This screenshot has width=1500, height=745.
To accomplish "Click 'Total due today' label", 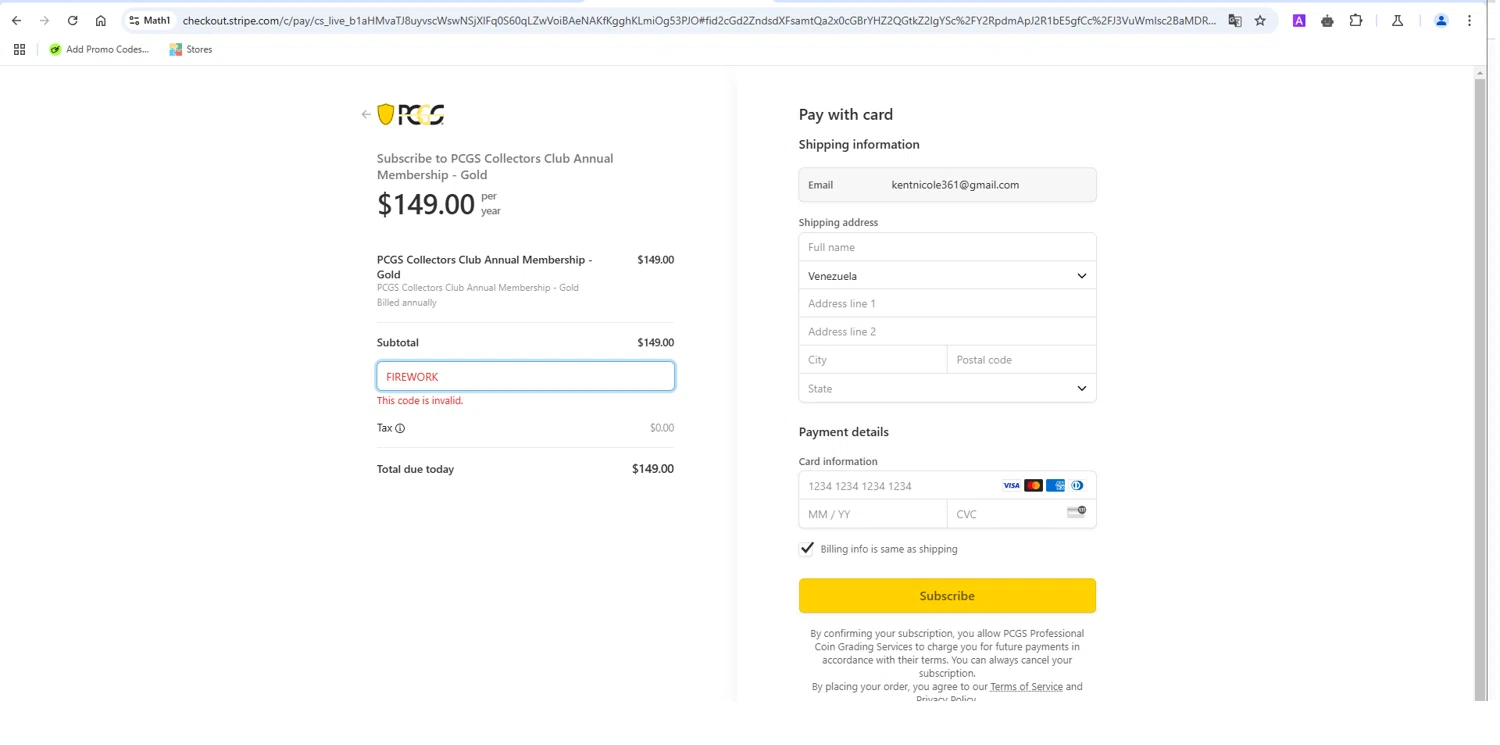I will pos(415,469).
